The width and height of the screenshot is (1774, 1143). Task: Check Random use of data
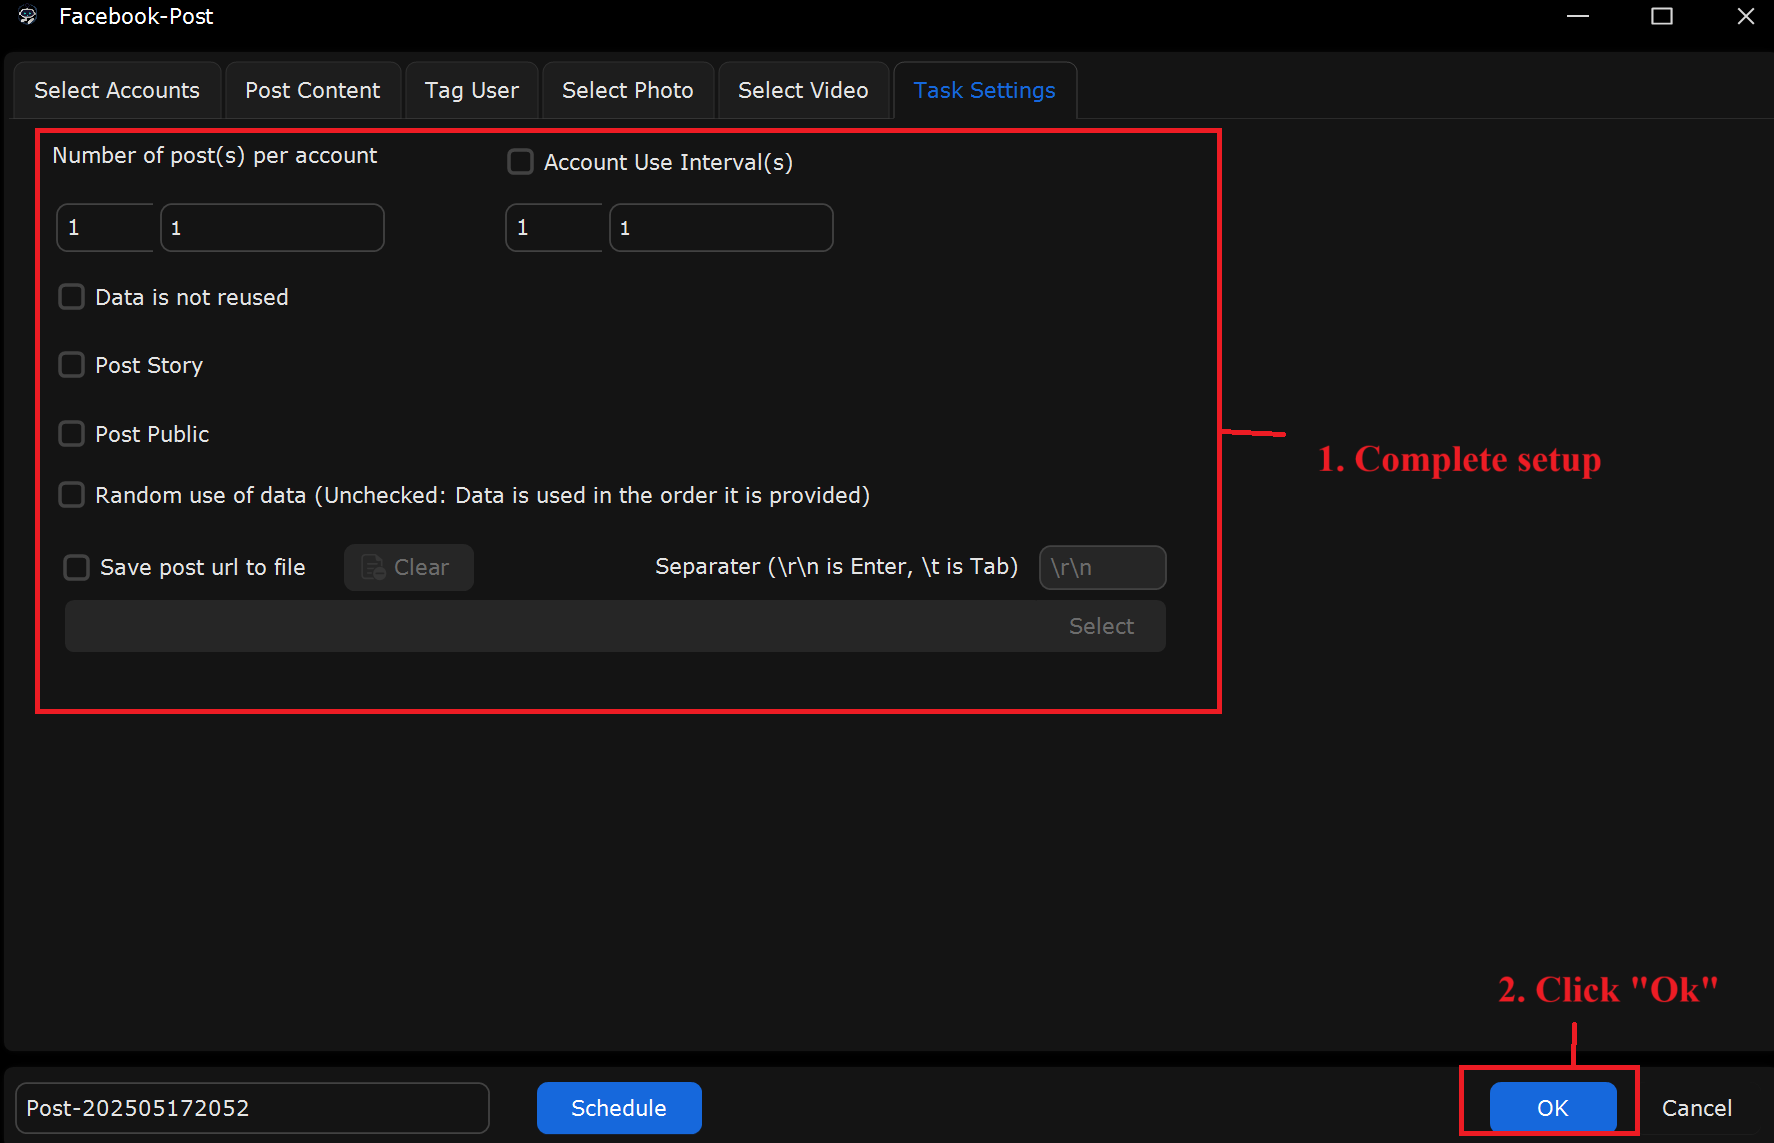tap(71, 495)
